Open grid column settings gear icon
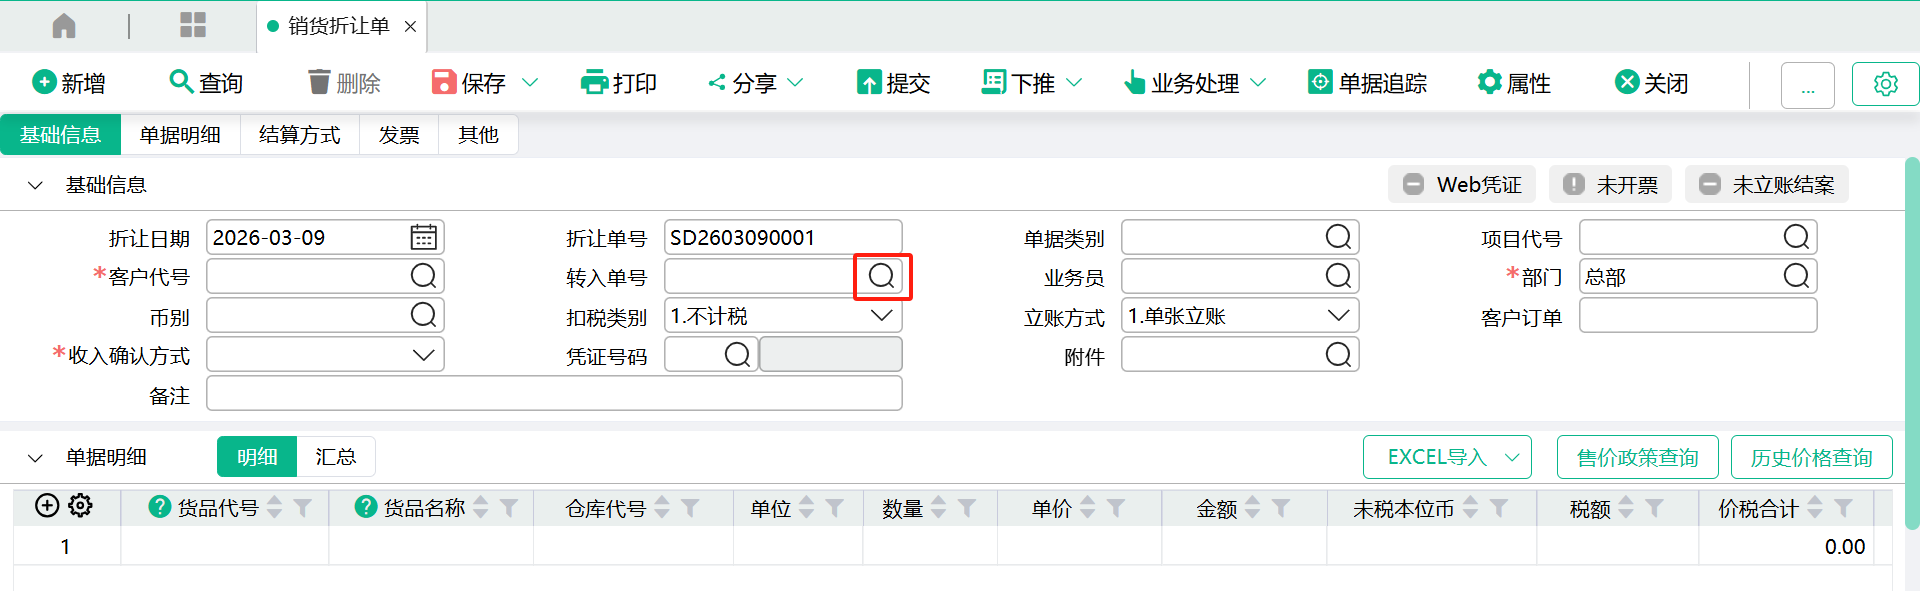 coord(81,506)
